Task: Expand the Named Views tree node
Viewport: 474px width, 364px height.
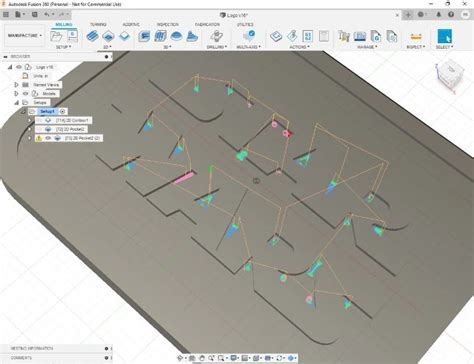Action: click(16, 85)
